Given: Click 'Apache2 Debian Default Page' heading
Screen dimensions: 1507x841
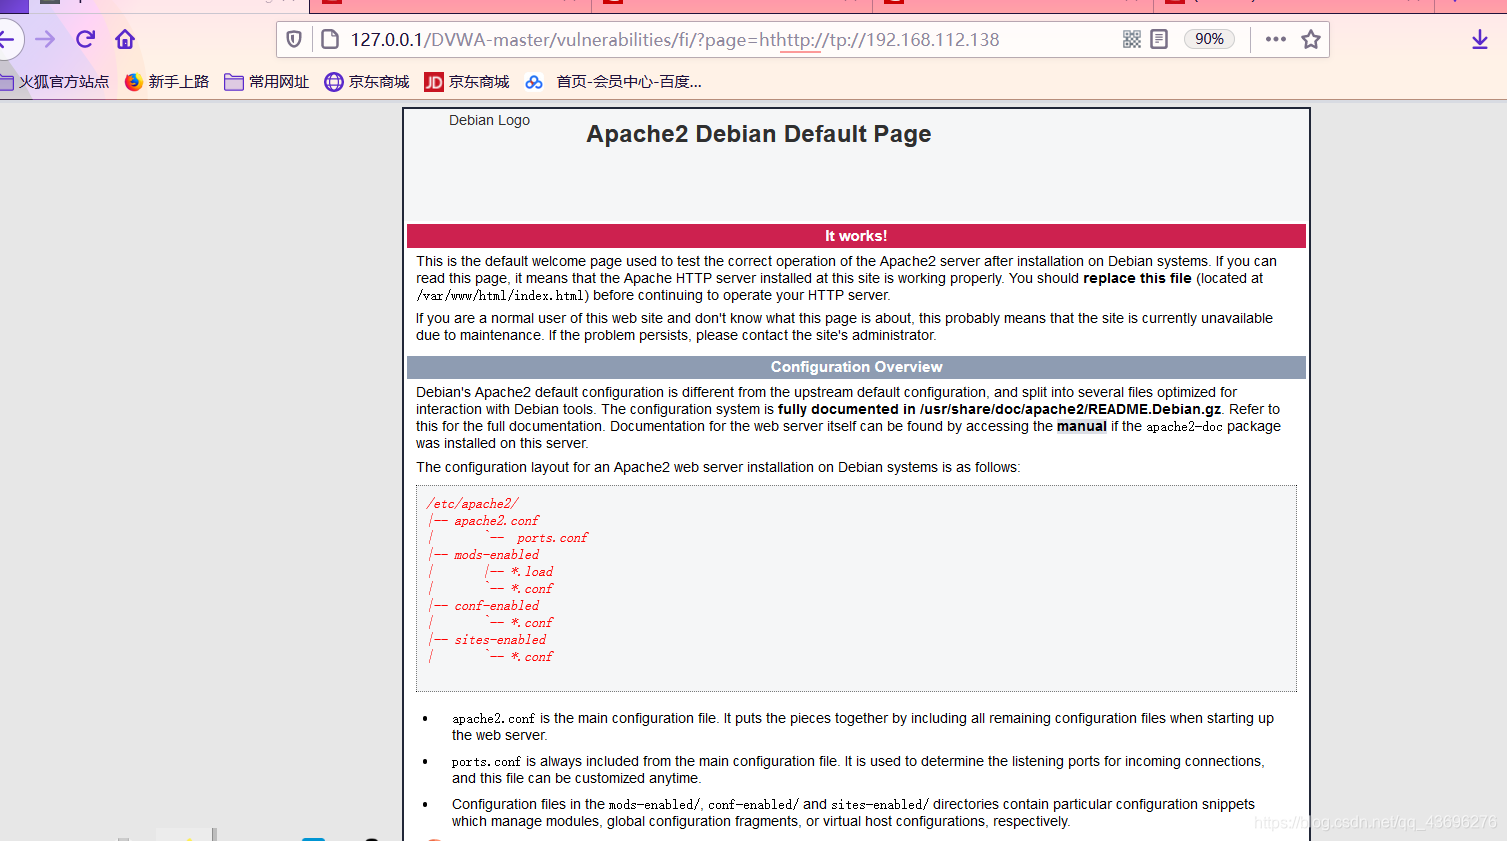Looking at the screenshot, I should coord(758,134).
